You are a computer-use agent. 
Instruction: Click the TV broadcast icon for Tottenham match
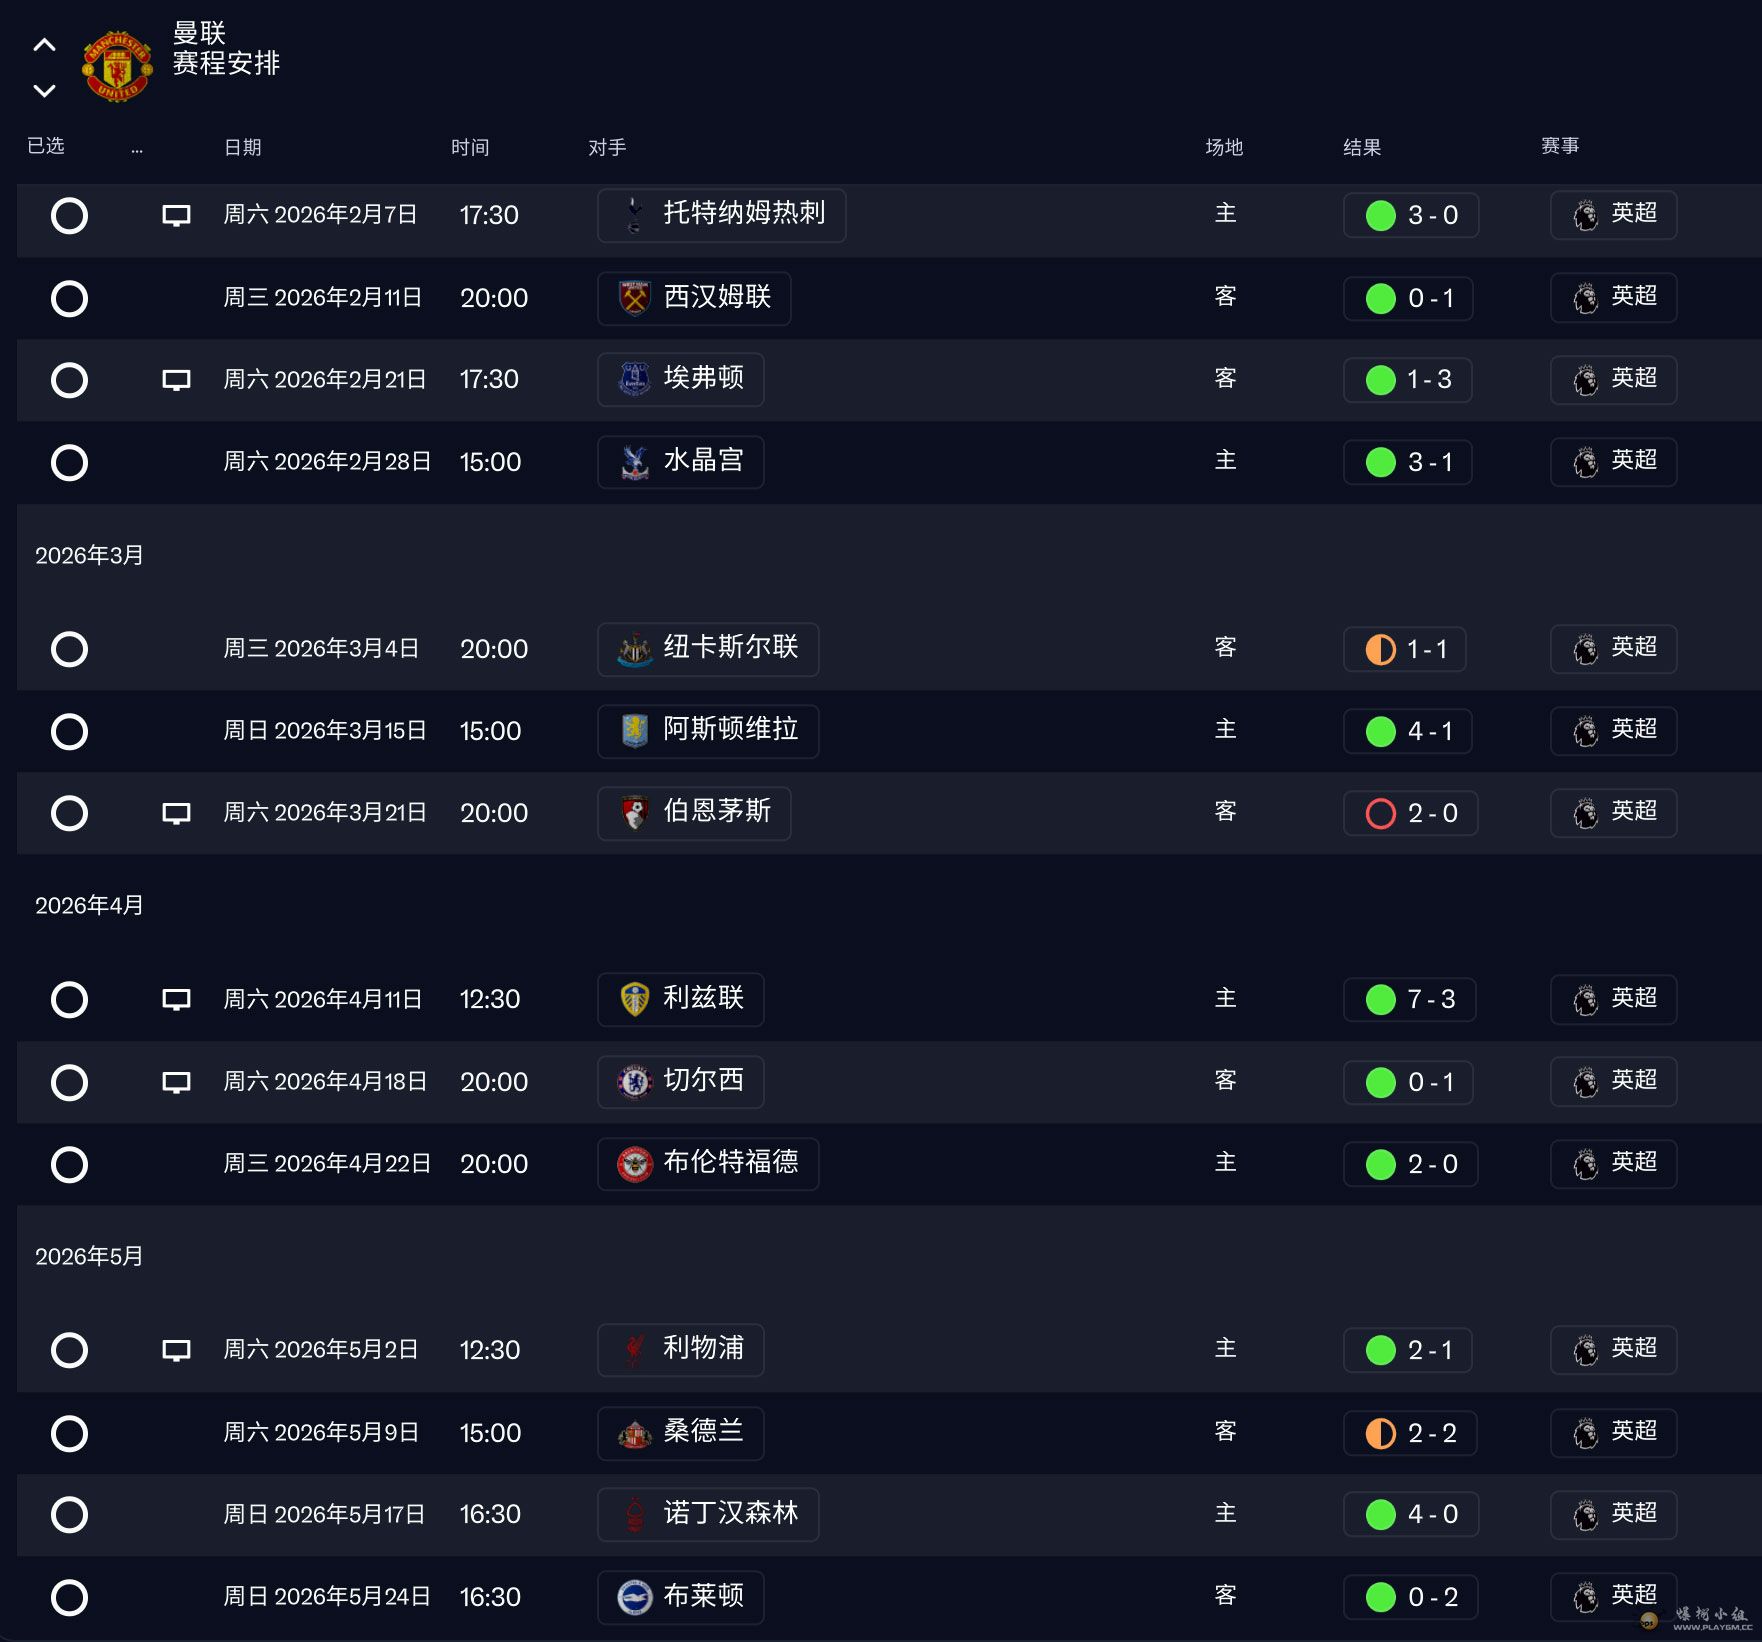click(x=176, y=215)
